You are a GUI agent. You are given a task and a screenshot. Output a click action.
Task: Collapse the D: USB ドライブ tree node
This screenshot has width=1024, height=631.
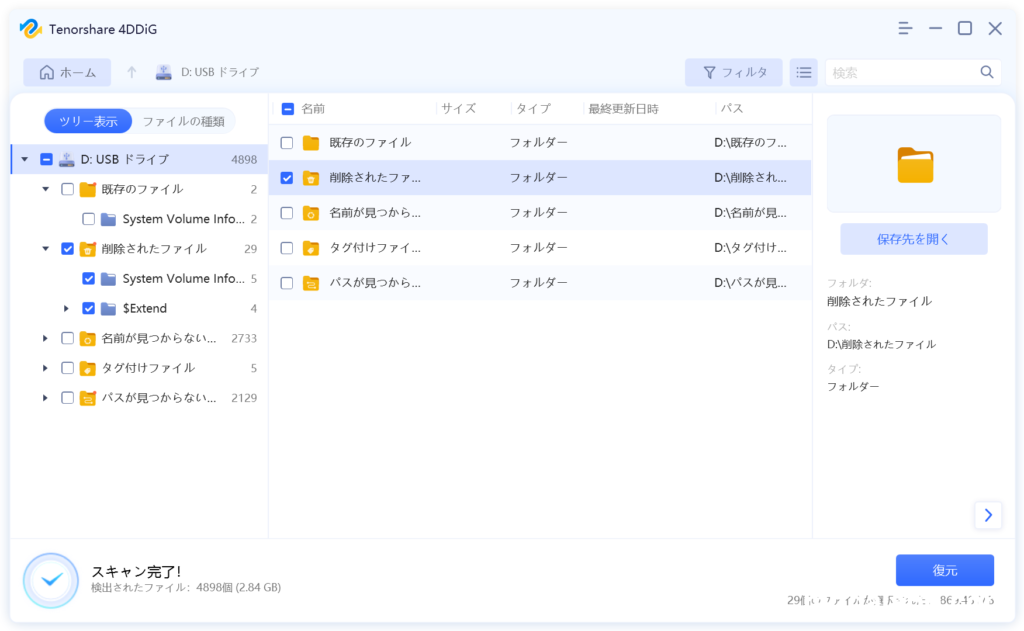tap(24, 159)
